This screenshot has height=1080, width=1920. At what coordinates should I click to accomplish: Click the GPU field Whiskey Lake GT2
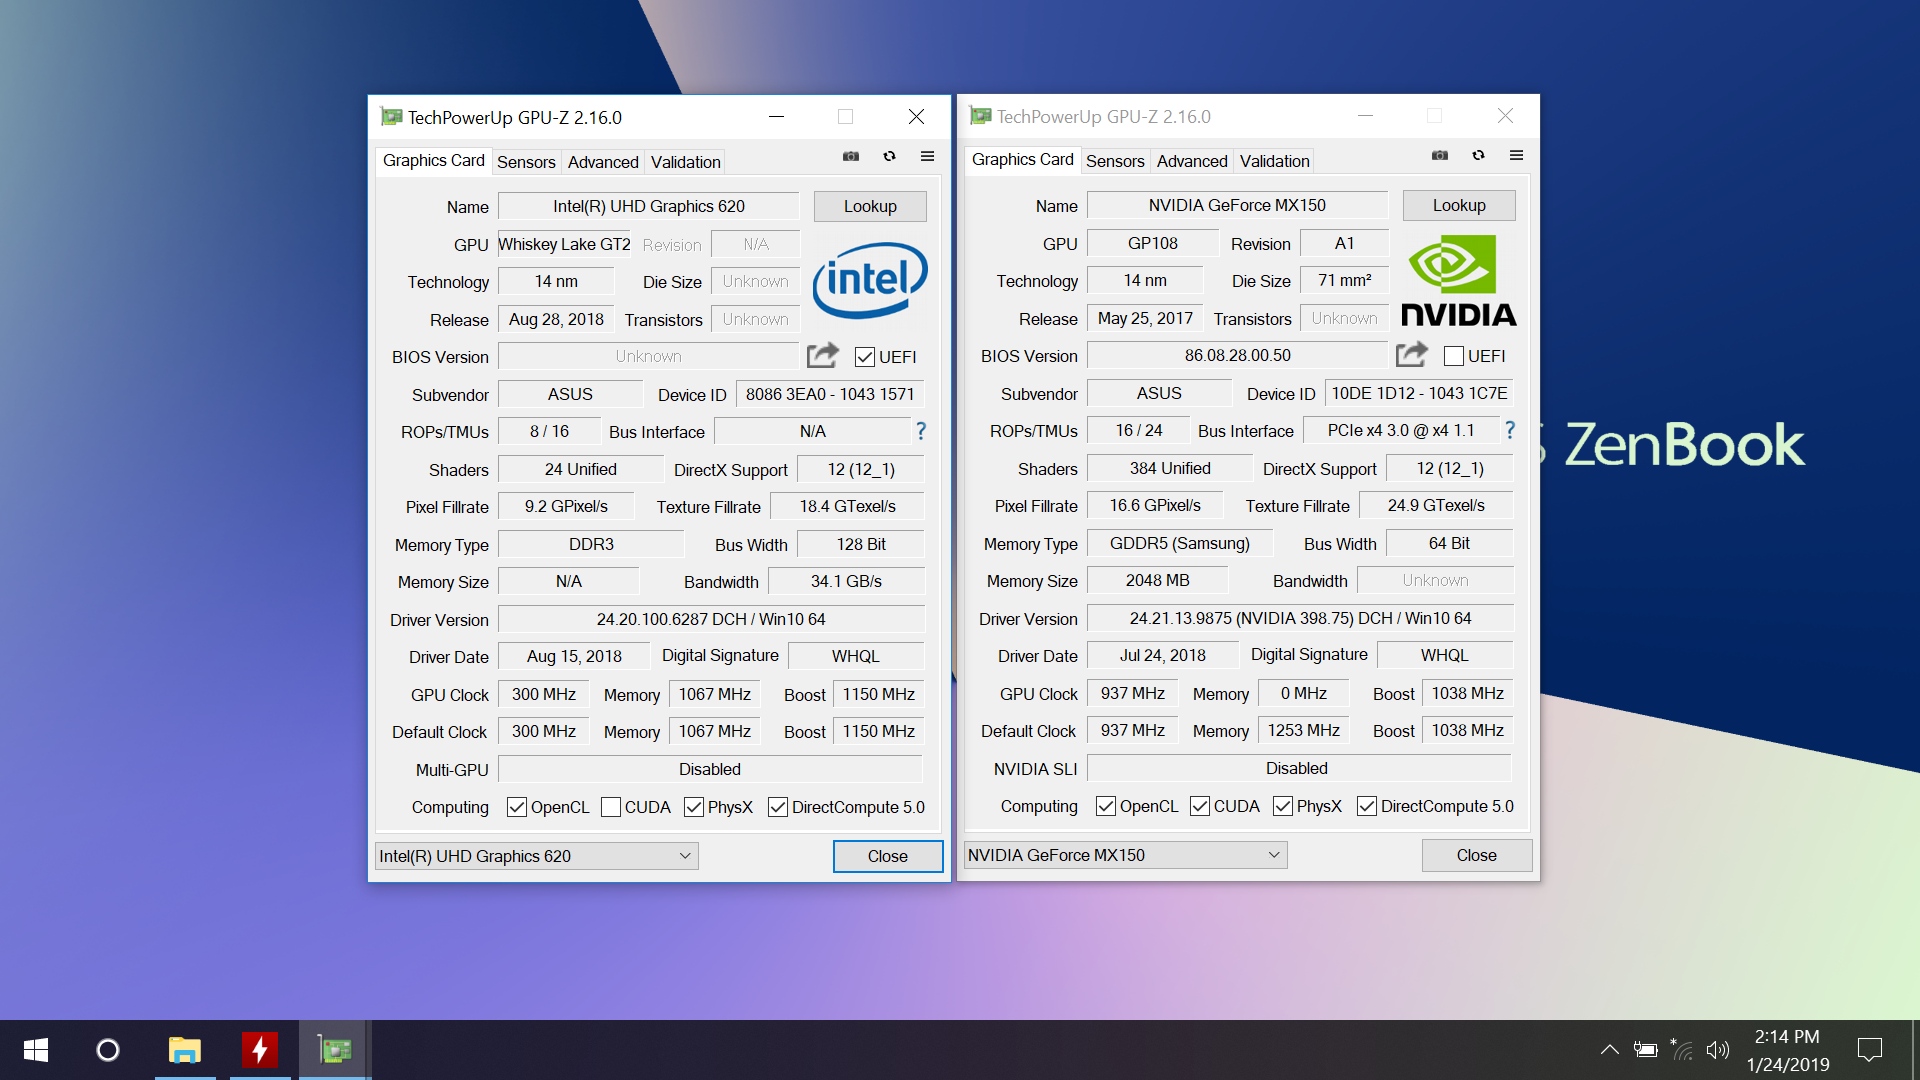564,244
